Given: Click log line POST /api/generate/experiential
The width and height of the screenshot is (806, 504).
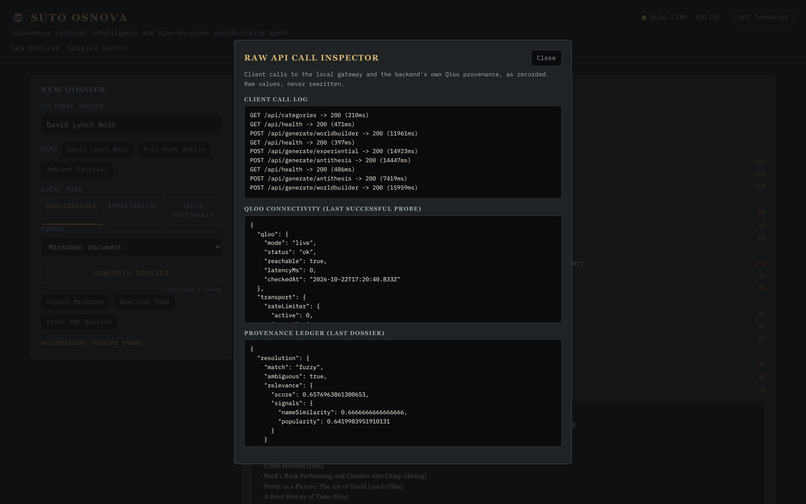Looking at the screenshot, I should point(334,151).
